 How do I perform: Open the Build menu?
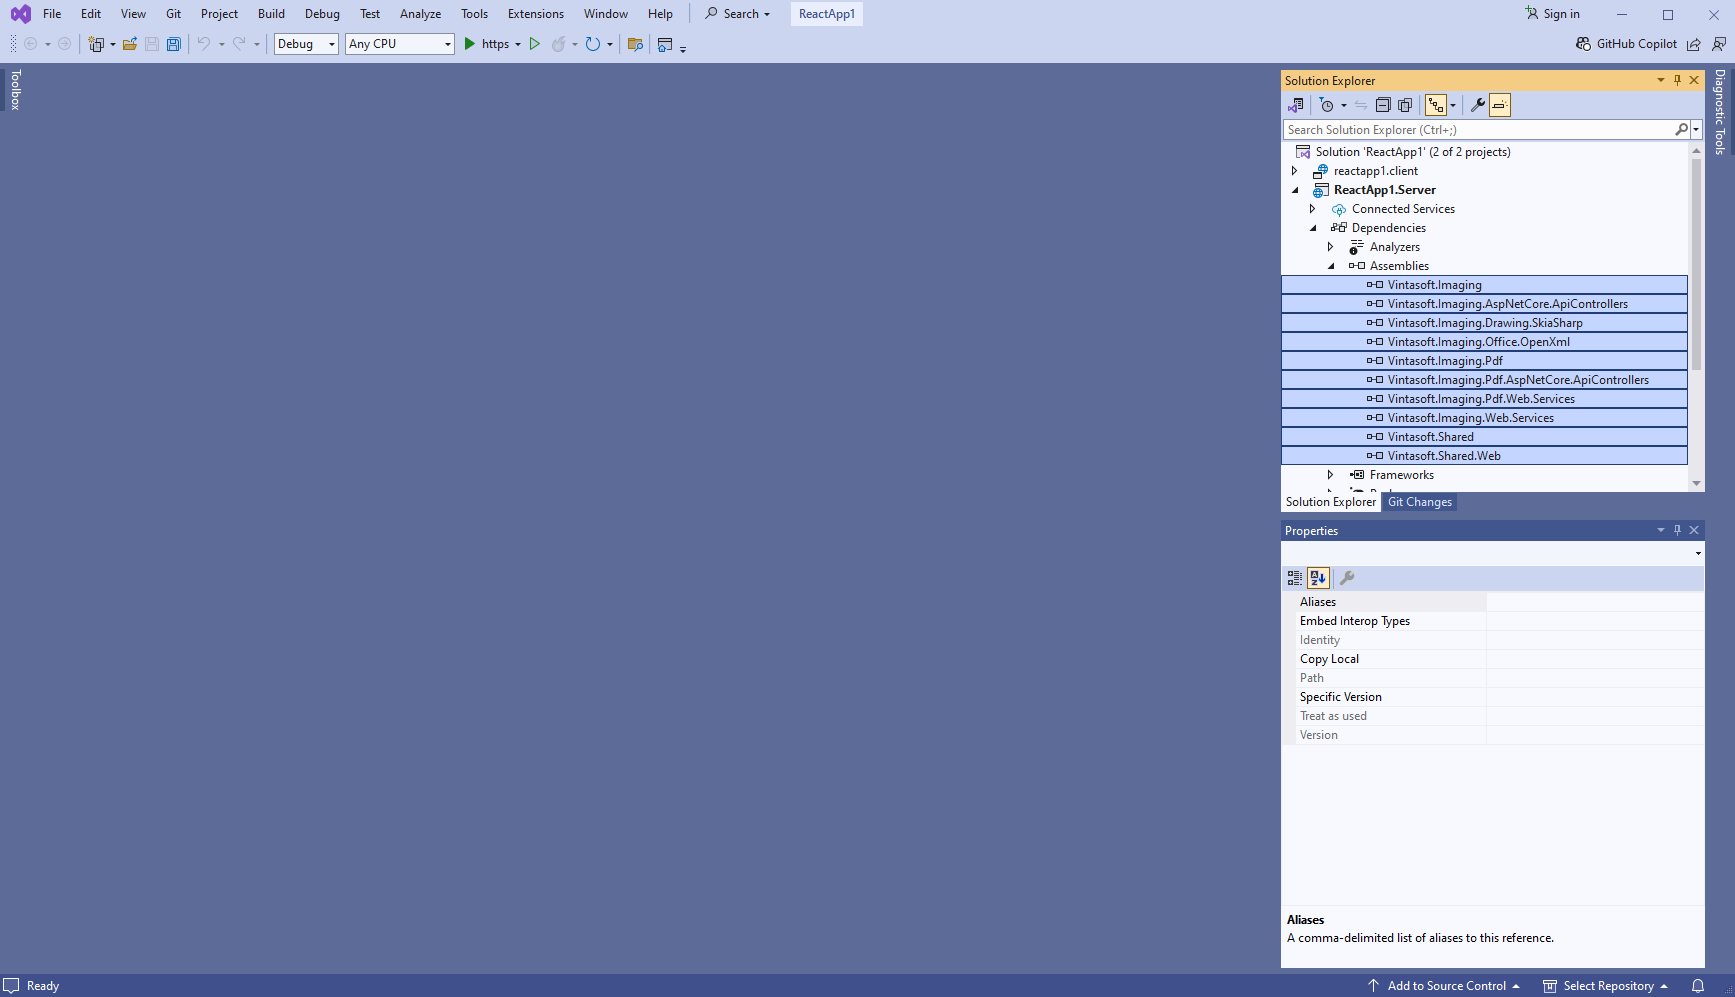pyautogui.click(x=271, y=14)
